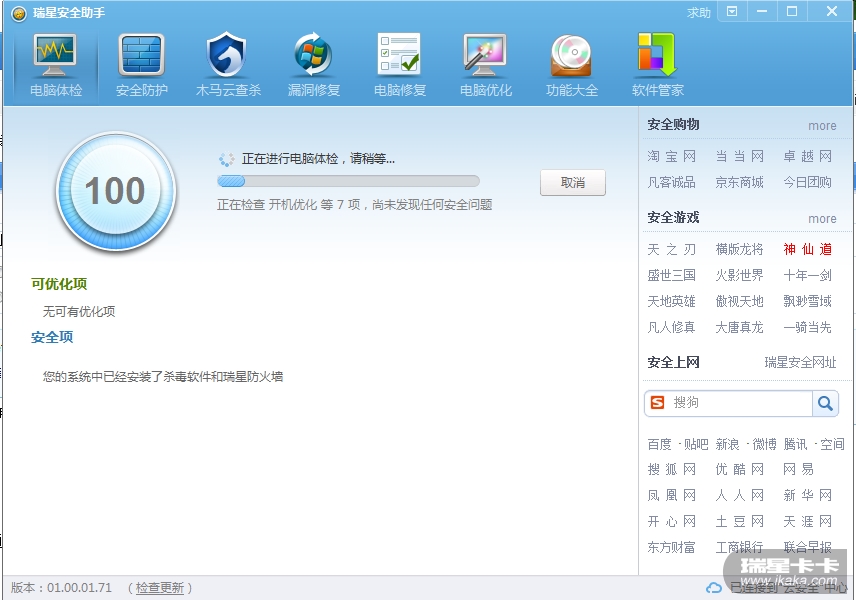Open 大唐真龙 game link
The width and height of the screenshot is (856, 600).
[x=739, y=328]
